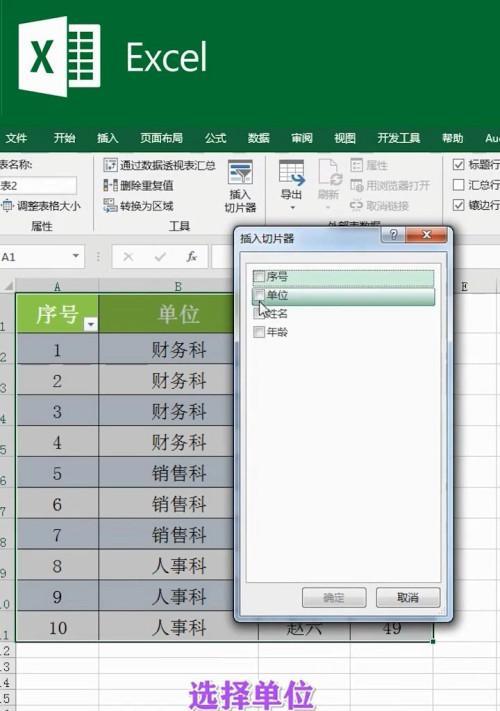Click the cell with value 49
The width and height of the screenshot is (500, 711).
(x=392, y=630)
